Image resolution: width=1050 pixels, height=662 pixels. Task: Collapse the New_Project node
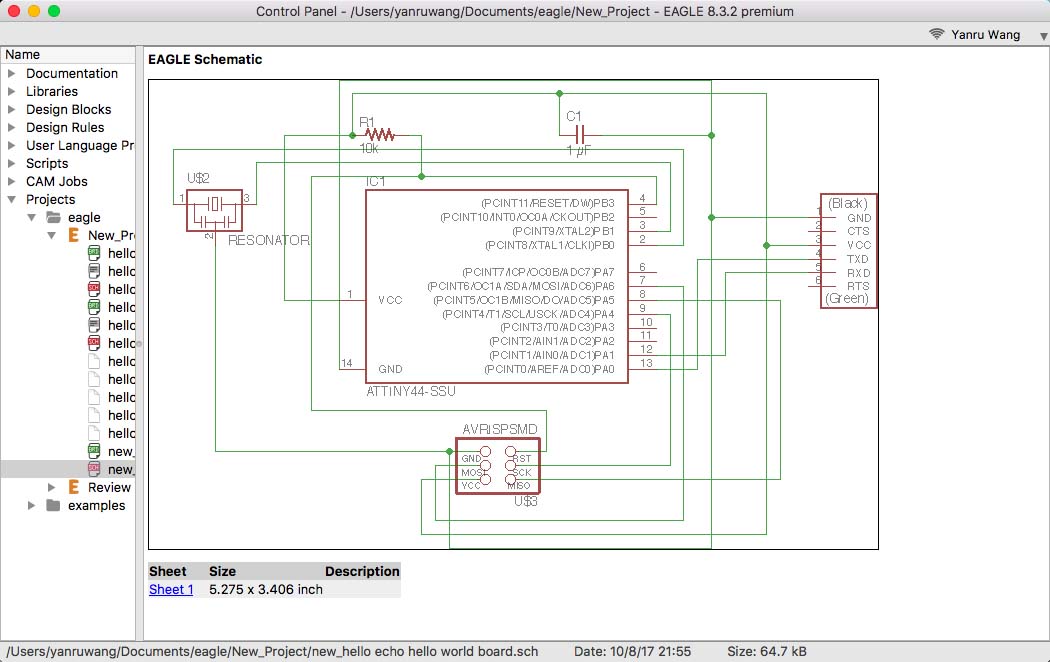pyautogui.click(x=52, y=236)
